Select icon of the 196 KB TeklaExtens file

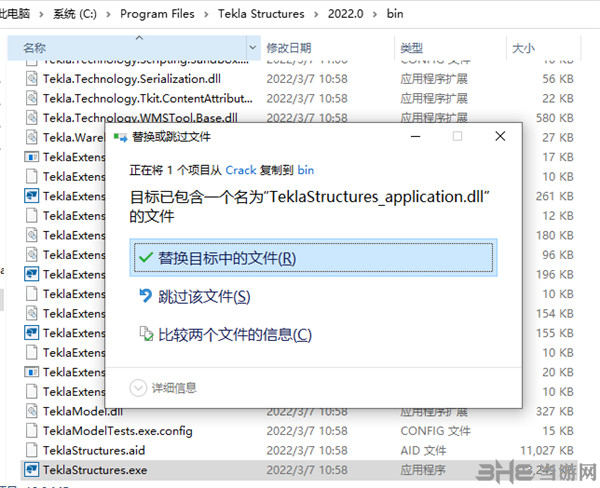tap(32, 274)
